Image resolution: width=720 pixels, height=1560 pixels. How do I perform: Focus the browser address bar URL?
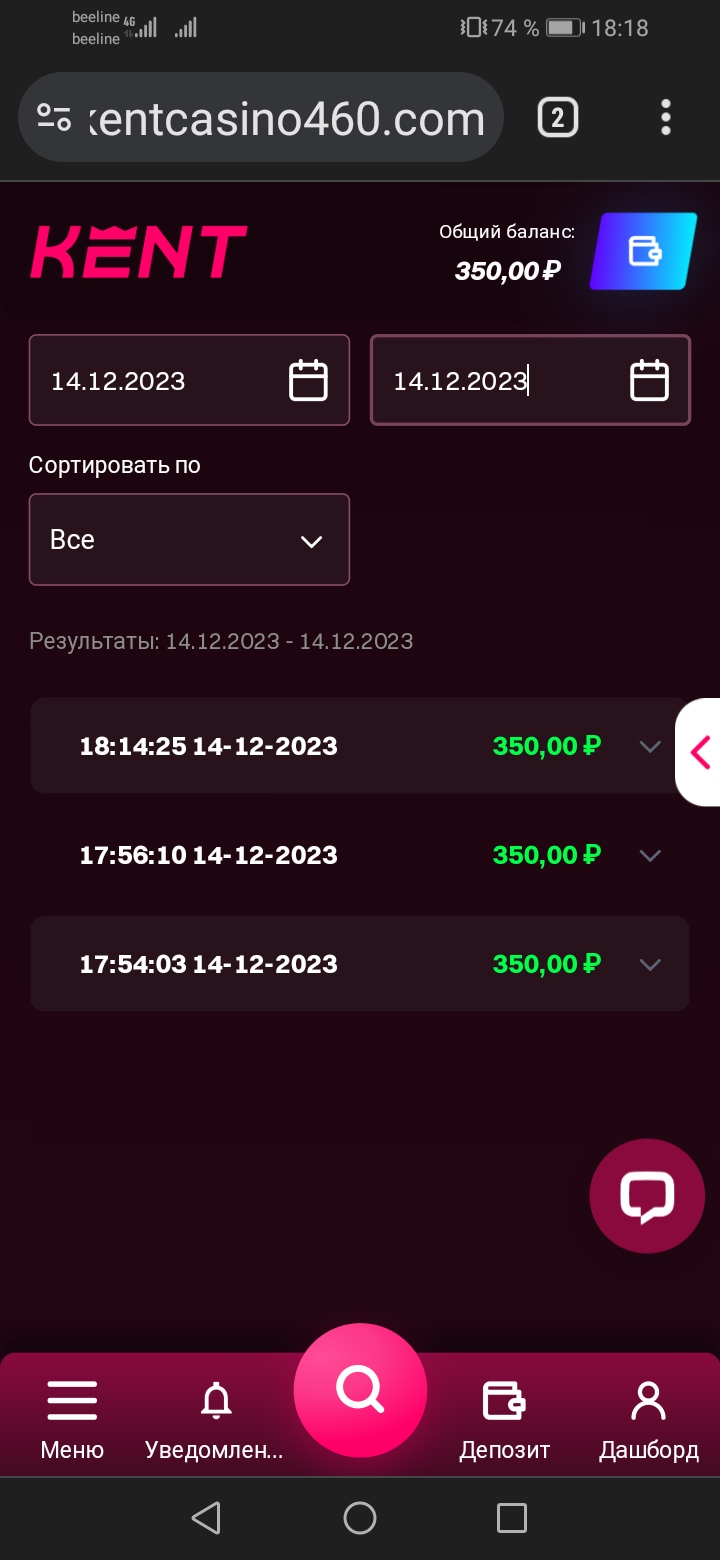point(285,119)
